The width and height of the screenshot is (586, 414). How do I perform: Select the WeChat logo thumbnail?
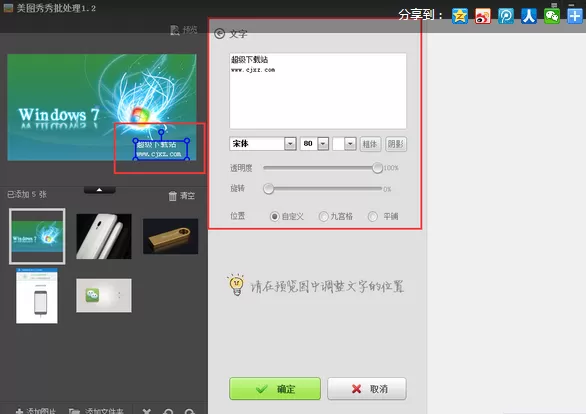click(104, 295)
